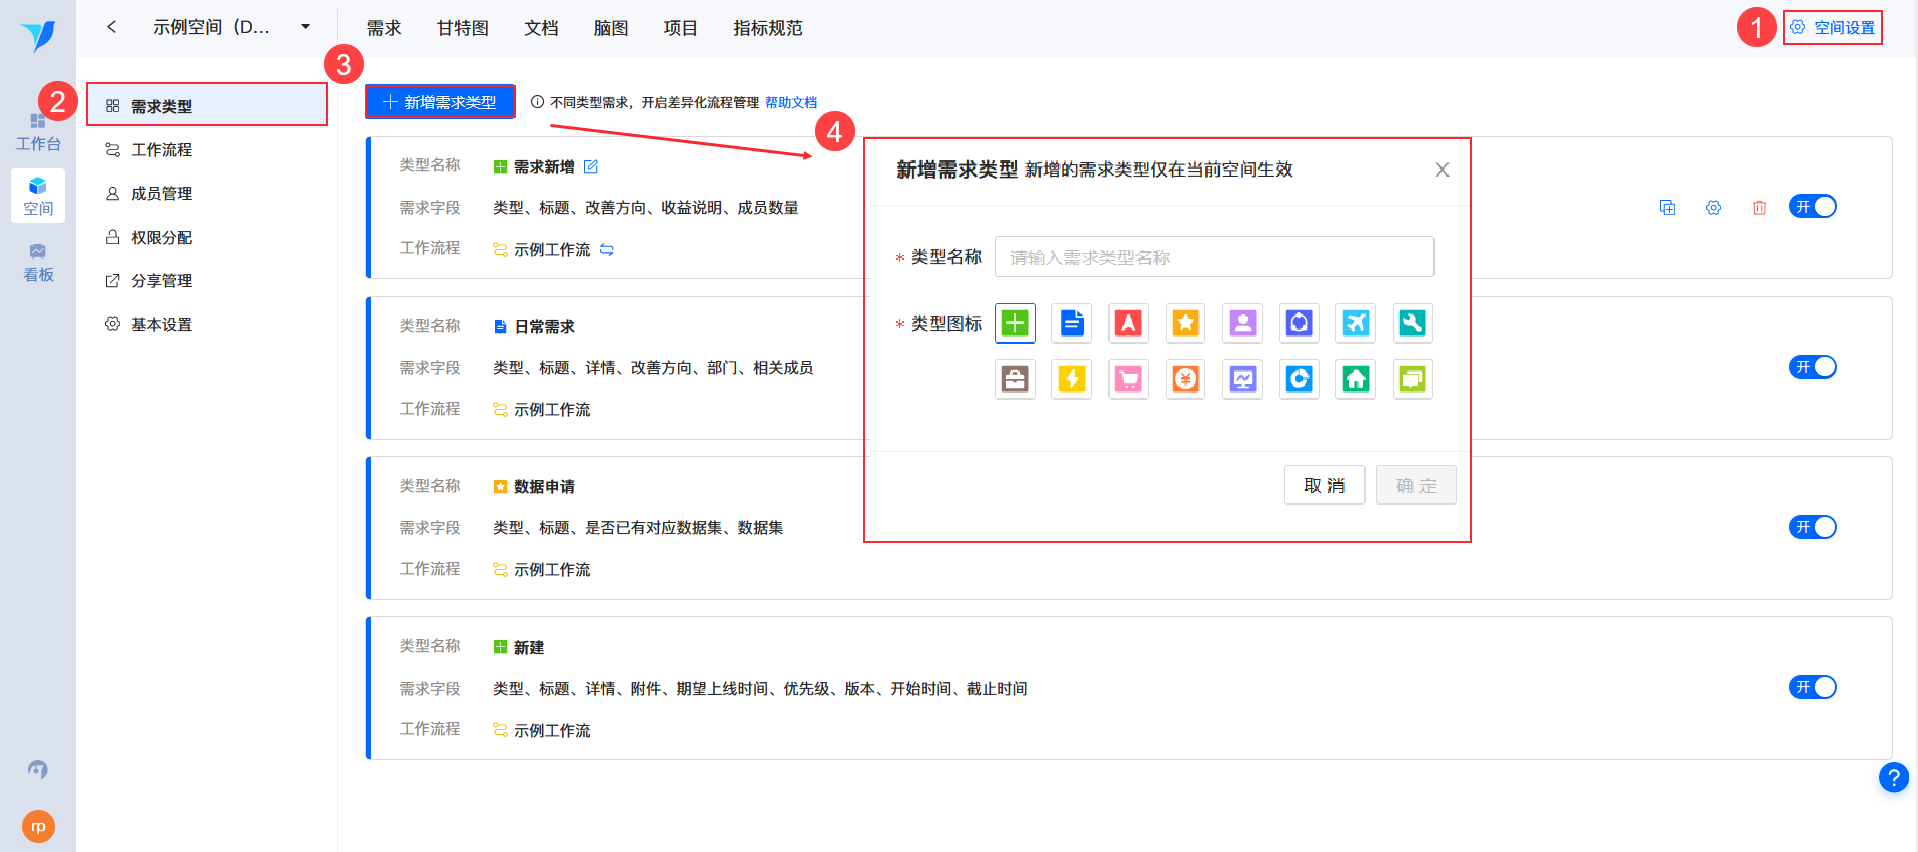Viewport: 1918px width, 852px height.
Task: Edit the 需求新增 type name pencil icon
Action: (x=591, y=167)
